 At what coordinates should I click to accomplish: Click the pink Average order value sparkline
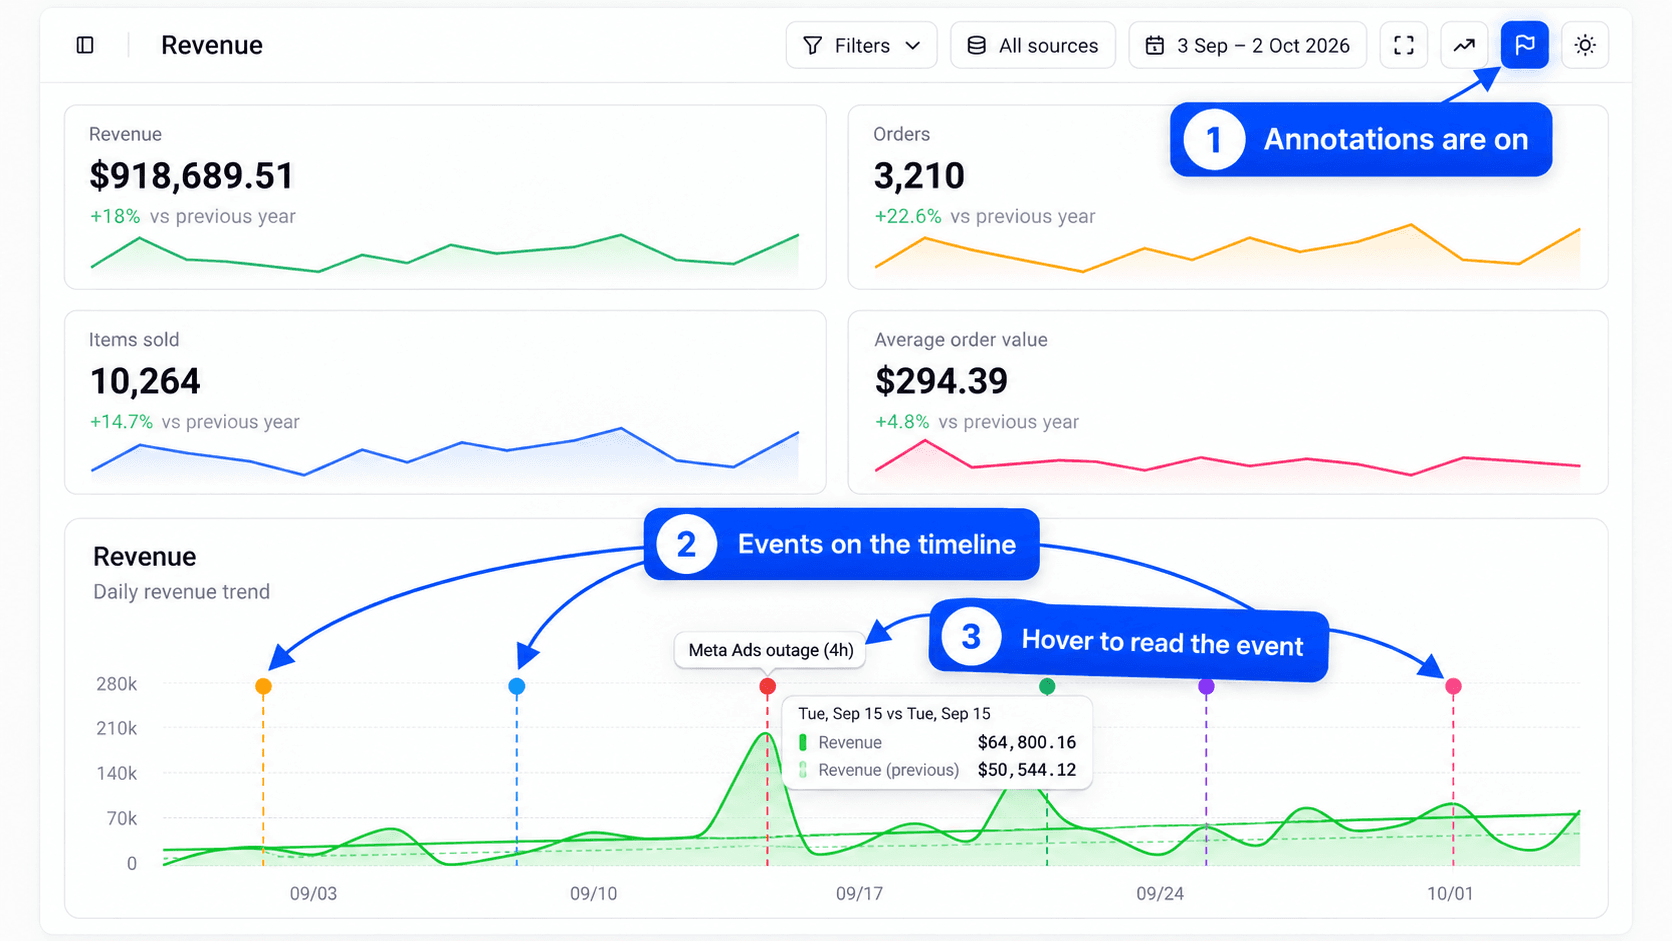(x=1227, y=458)
